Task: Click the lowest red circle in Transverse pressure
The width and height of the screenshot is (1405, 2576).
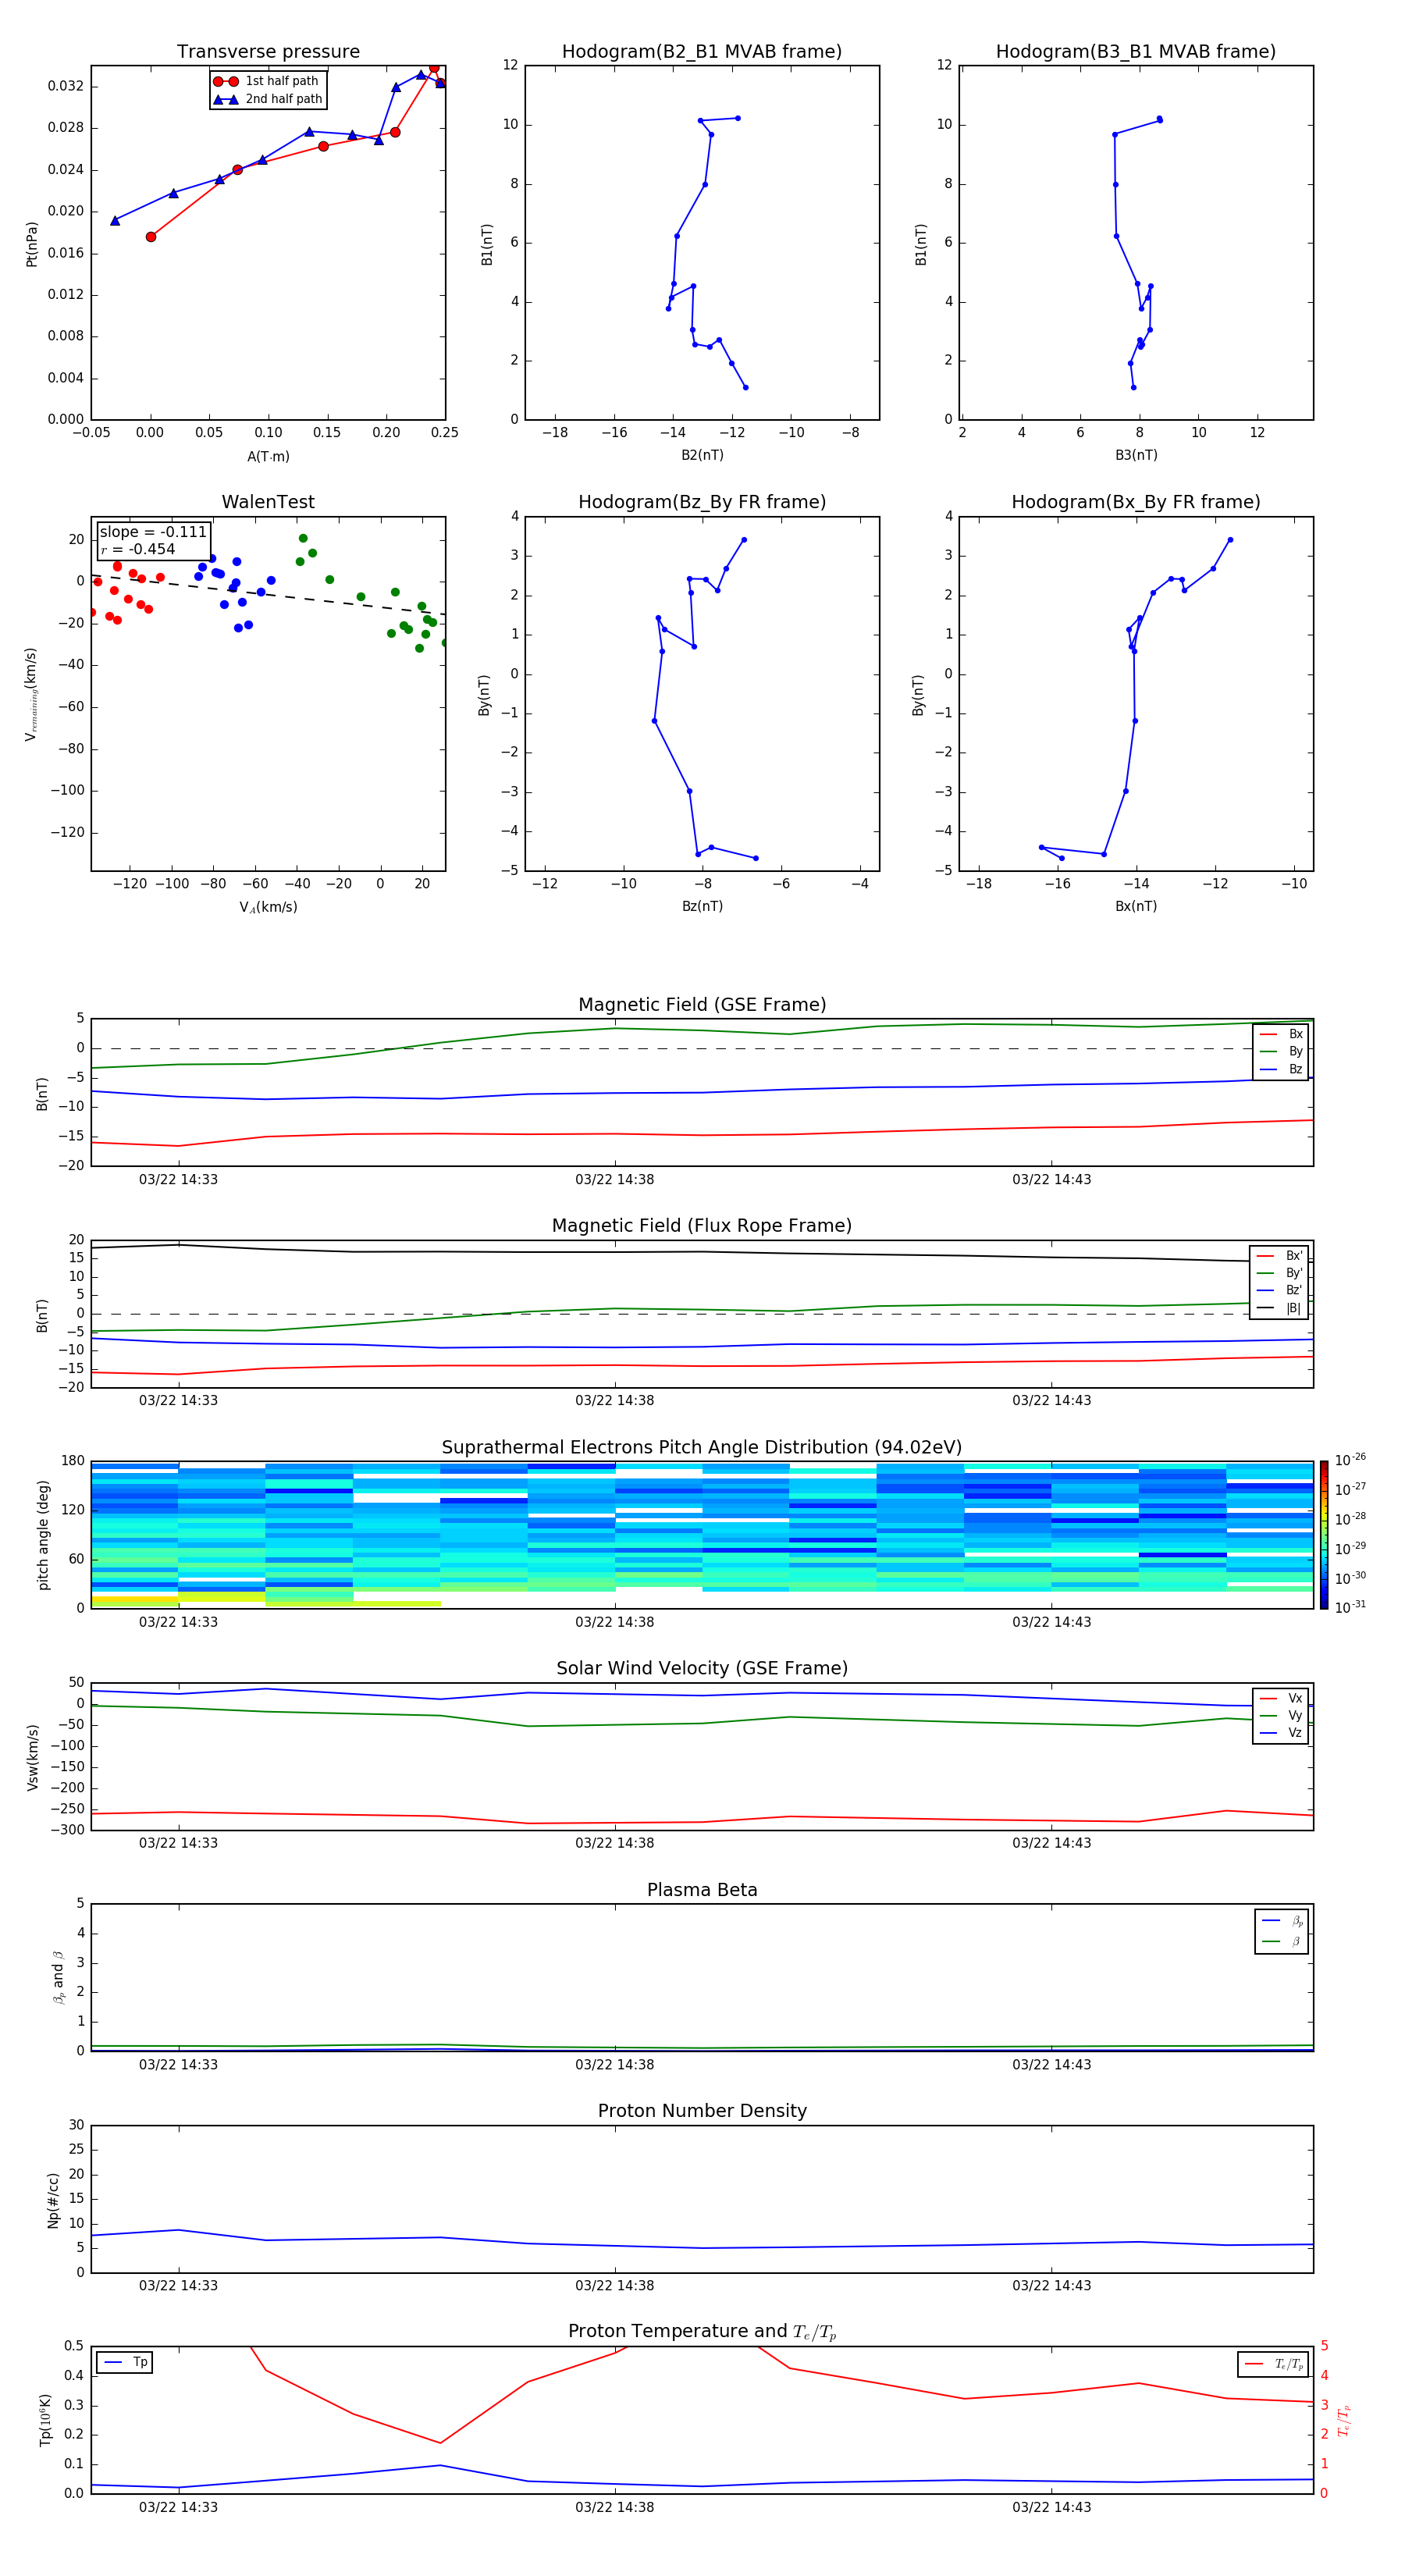Action: click(x=151, y=237)
